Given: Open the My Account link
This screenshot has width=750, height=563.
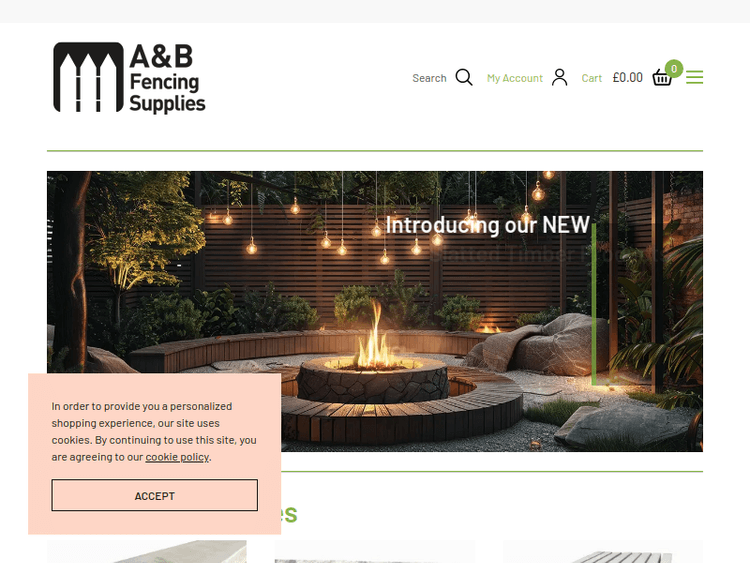Looking at the screenshot, I should click(x=515, y=78).
